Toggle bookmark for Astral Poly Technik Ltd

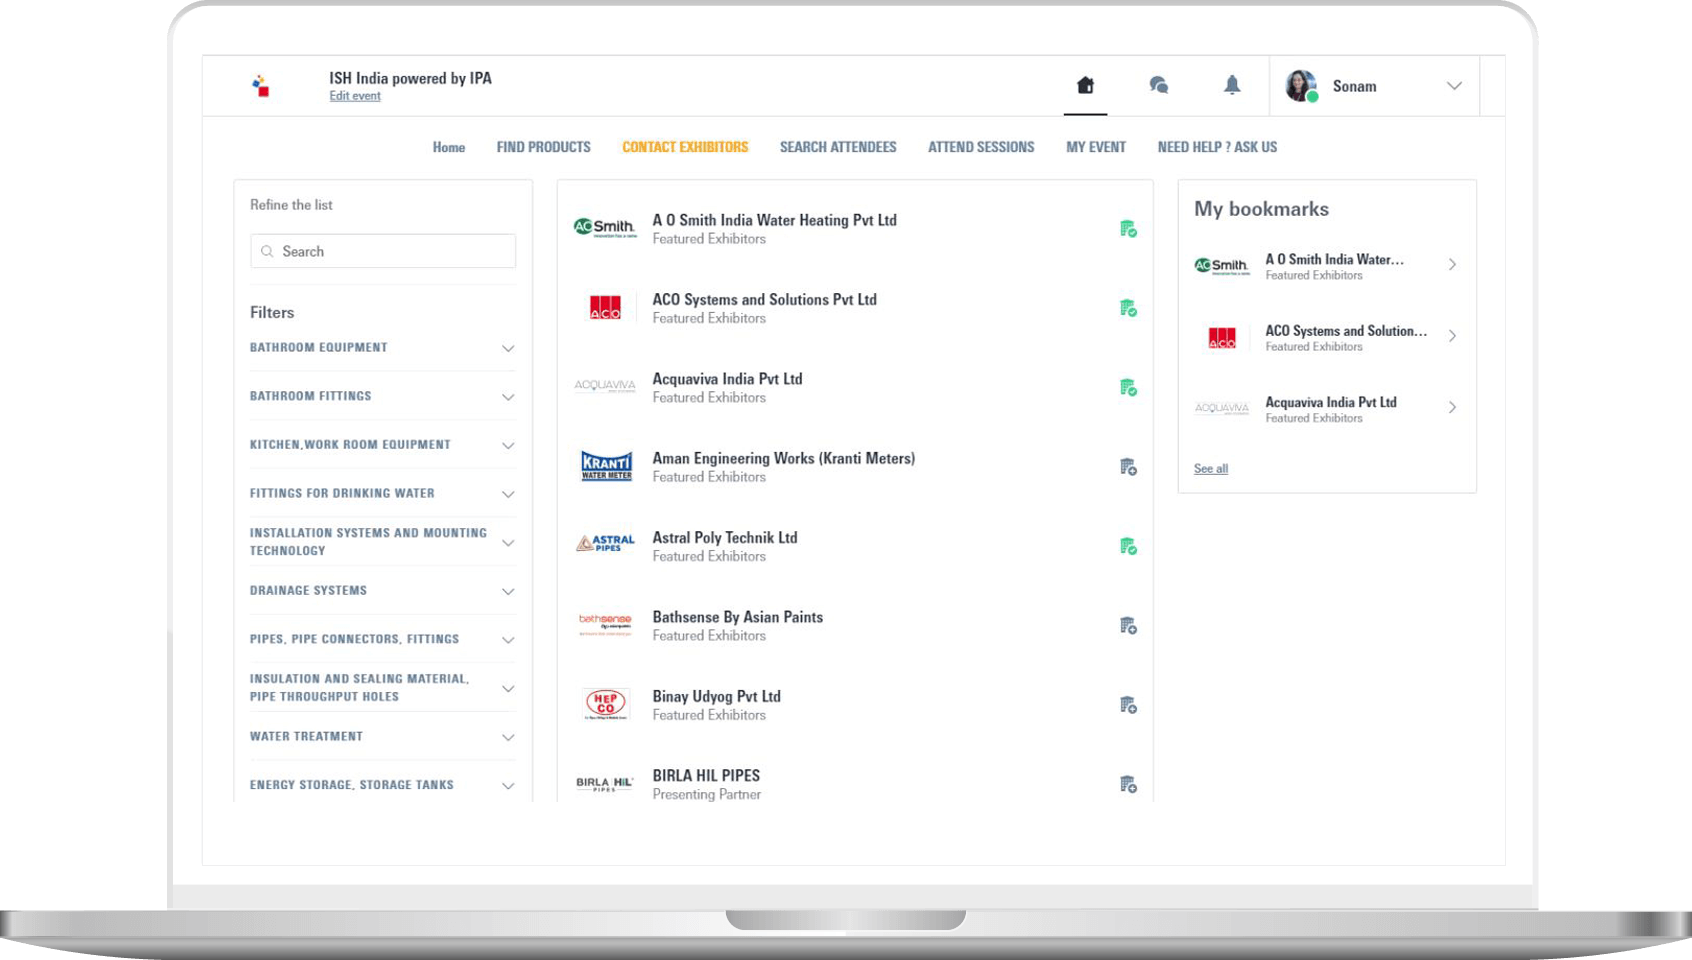[x=1128, y=546]
